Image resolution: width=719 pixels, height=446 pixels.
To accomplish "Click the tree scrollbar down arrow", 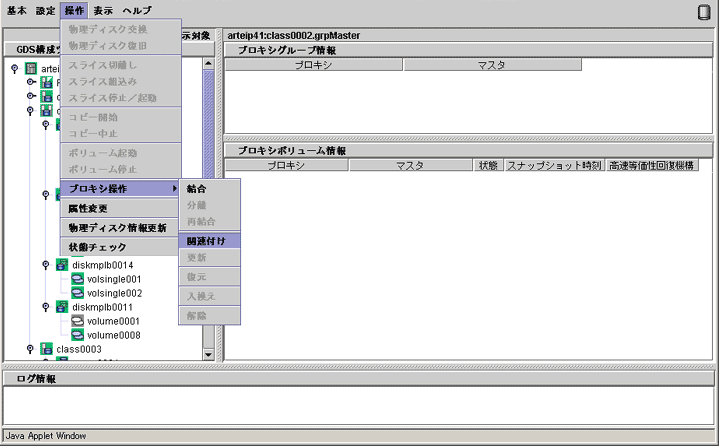I will click(209, 354).
